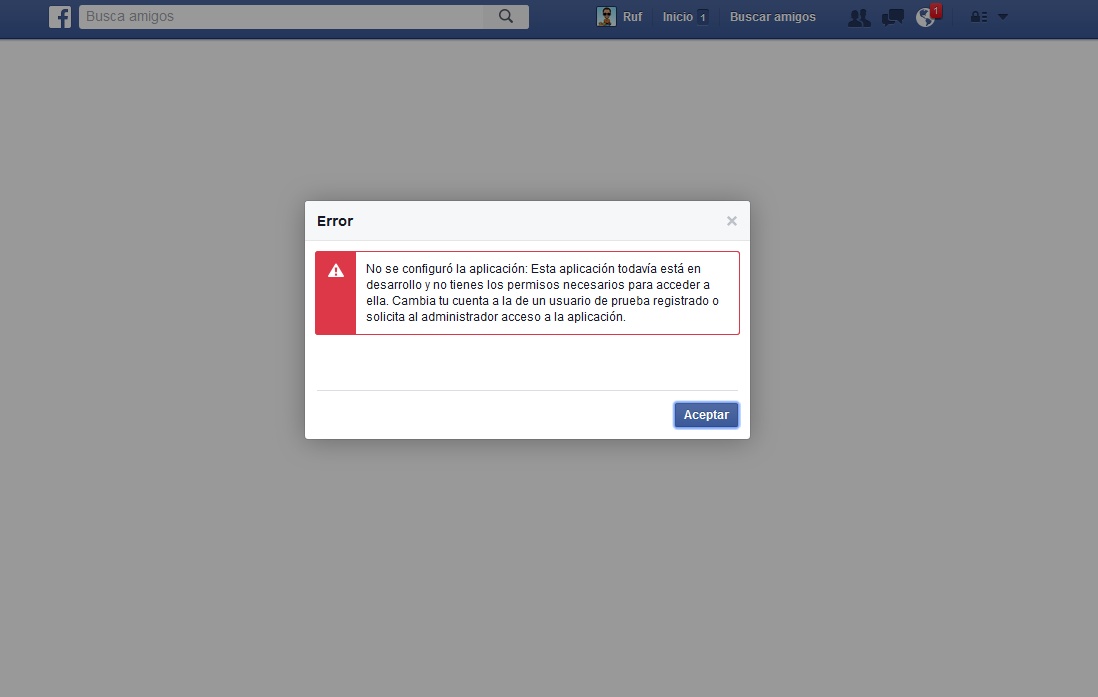
Task: Click the counter badge beside Inicio
Action: [703, 18]
